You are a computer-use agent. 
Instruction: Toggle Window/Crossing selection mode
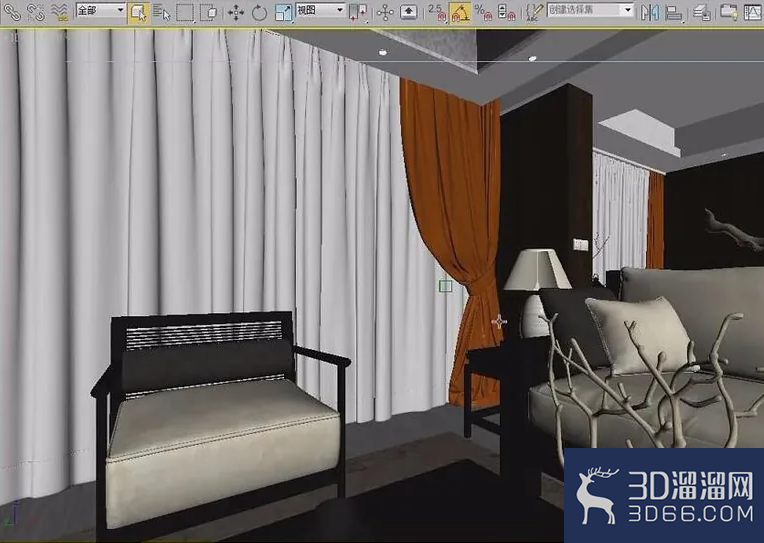[209, 13]
